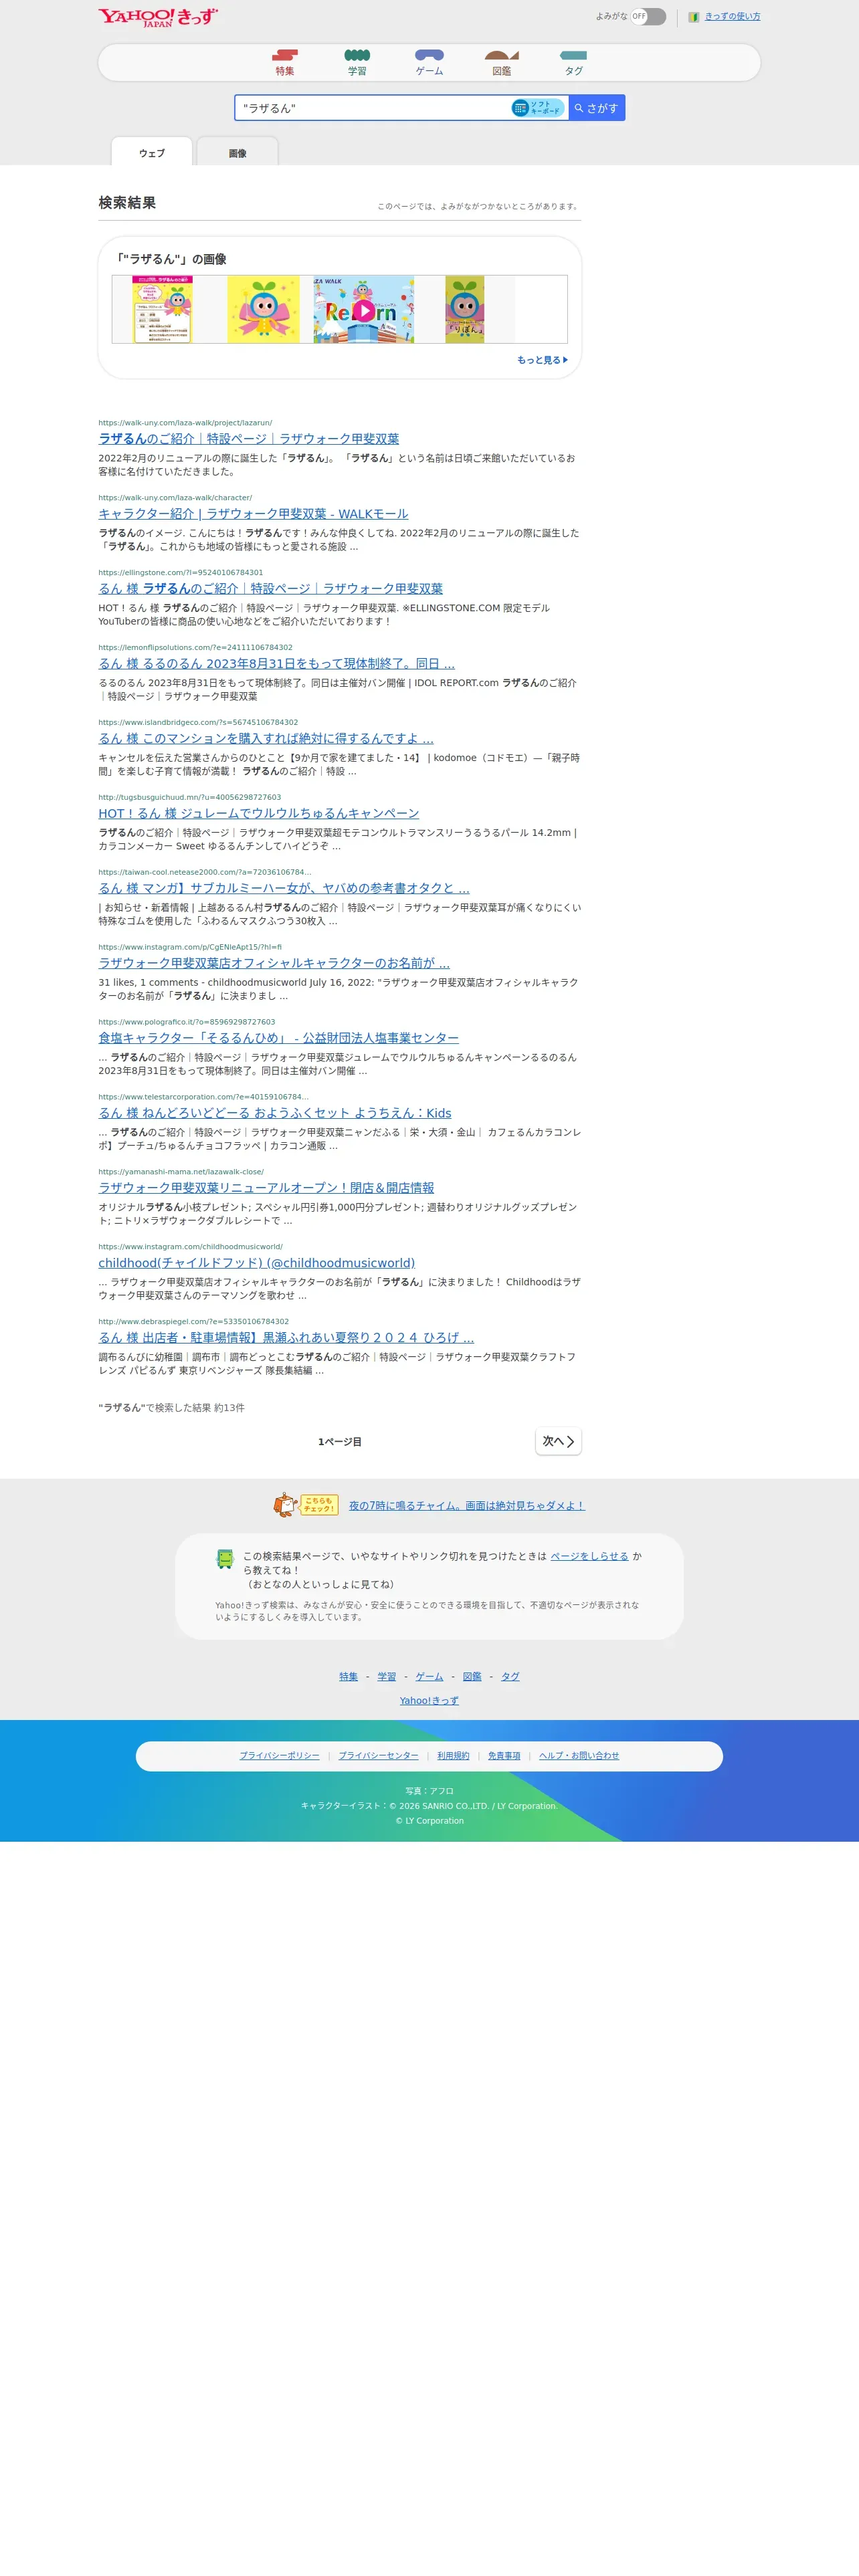Switch to the ウェブ tab
The image size is (859, 2576).
pos(152,152)
